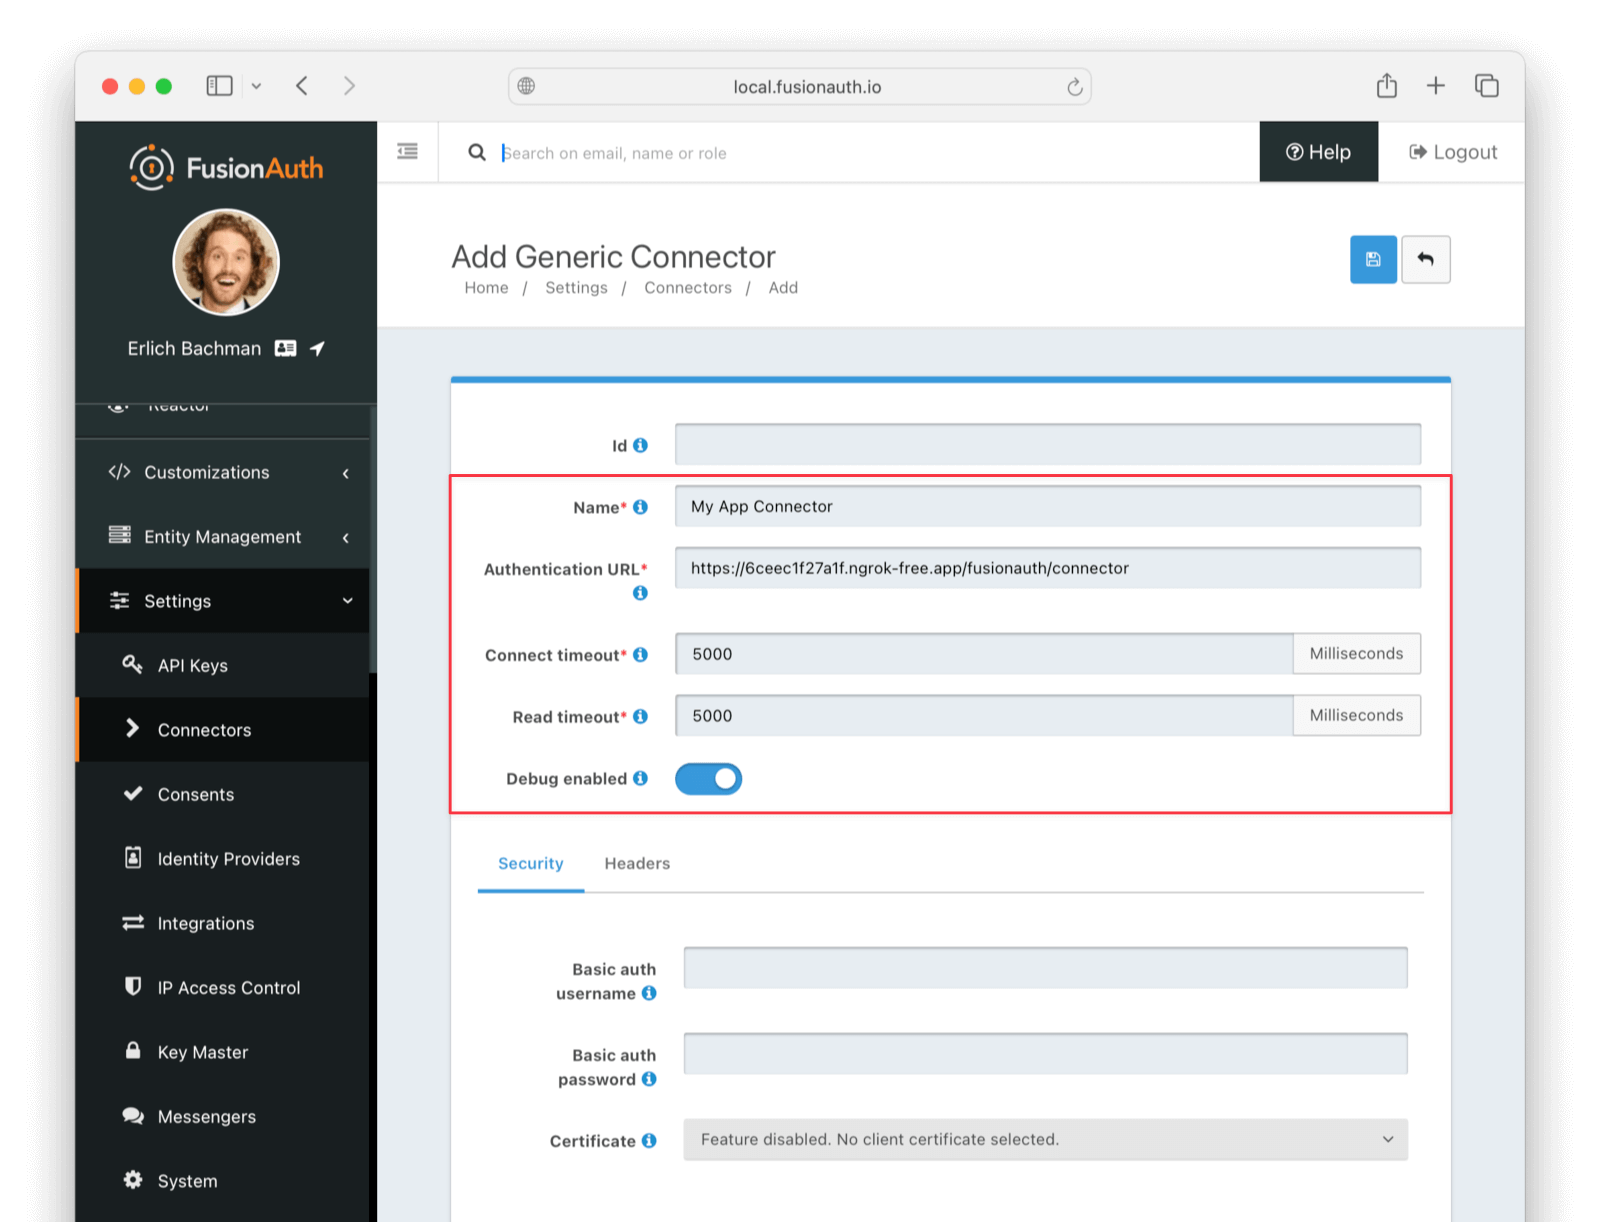Click the location arrow icon next to the profile
This screenshot has width=1600, height=1222.
click(317, 348)
